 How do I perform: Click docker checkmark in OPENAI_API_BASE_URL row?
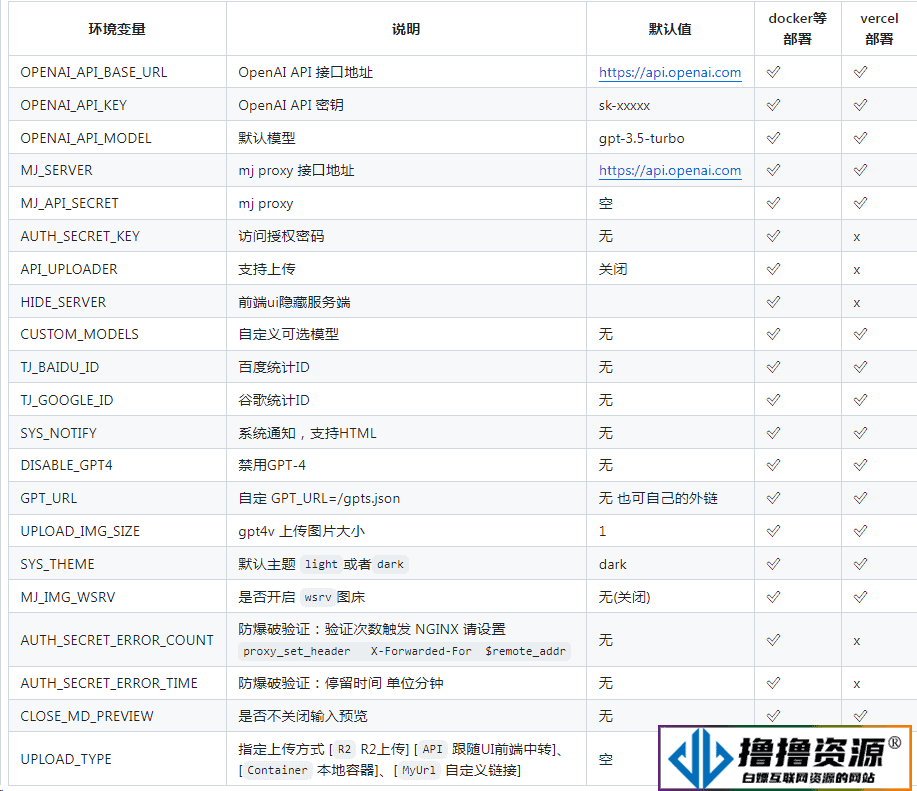point(773,72)
